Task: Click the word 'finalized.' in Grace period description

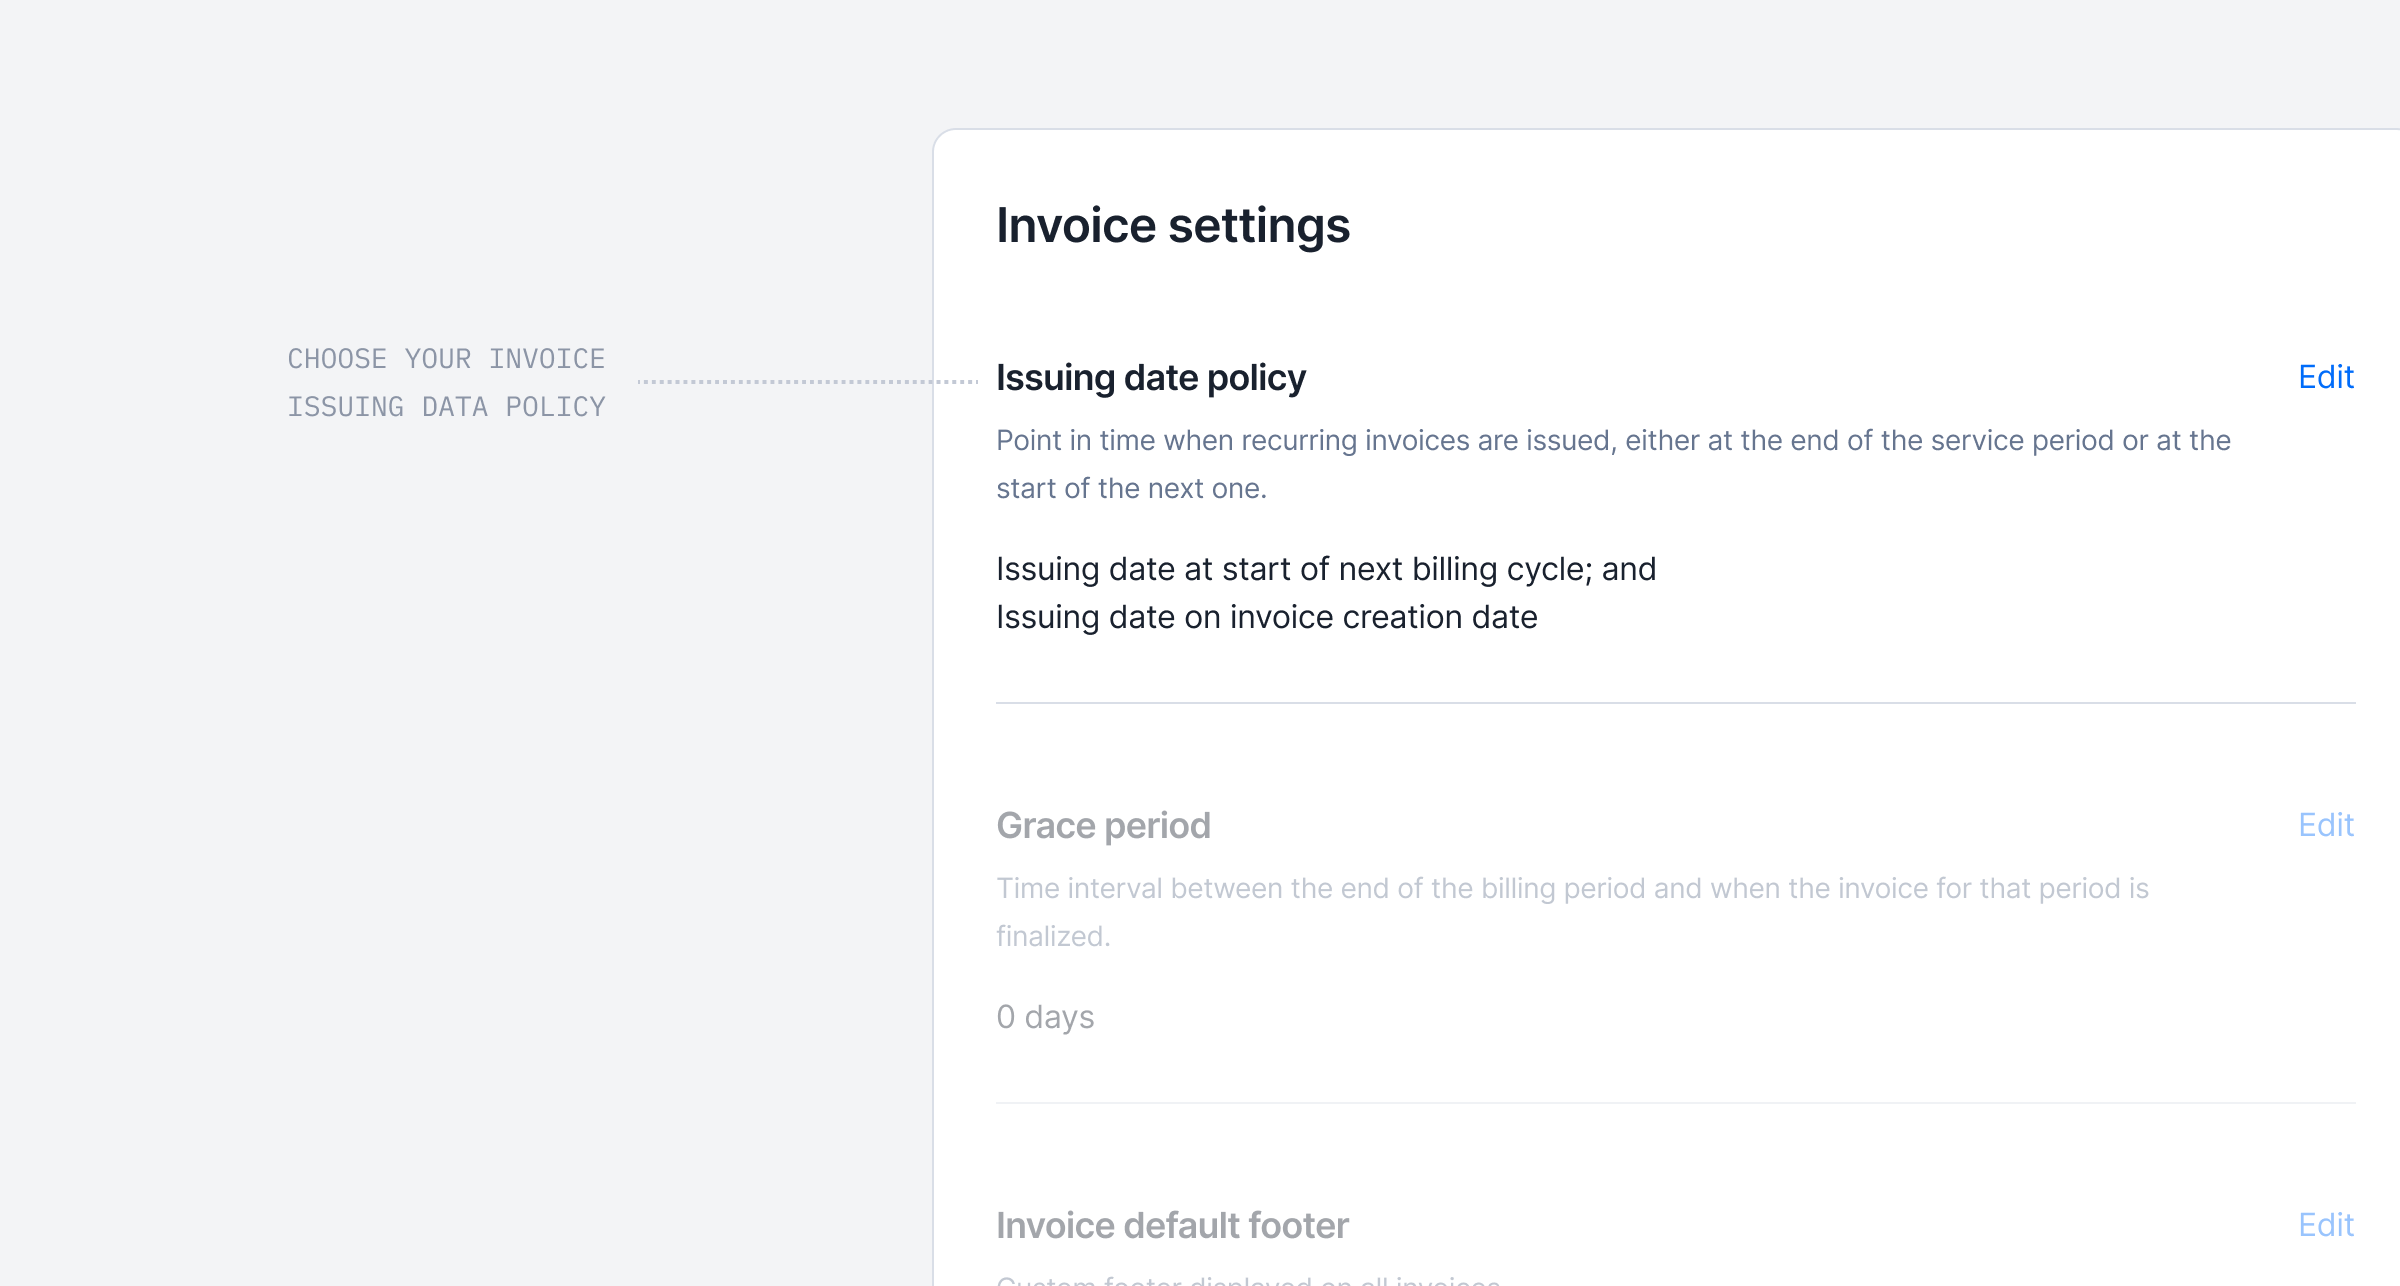Action: pos(1053,937)
